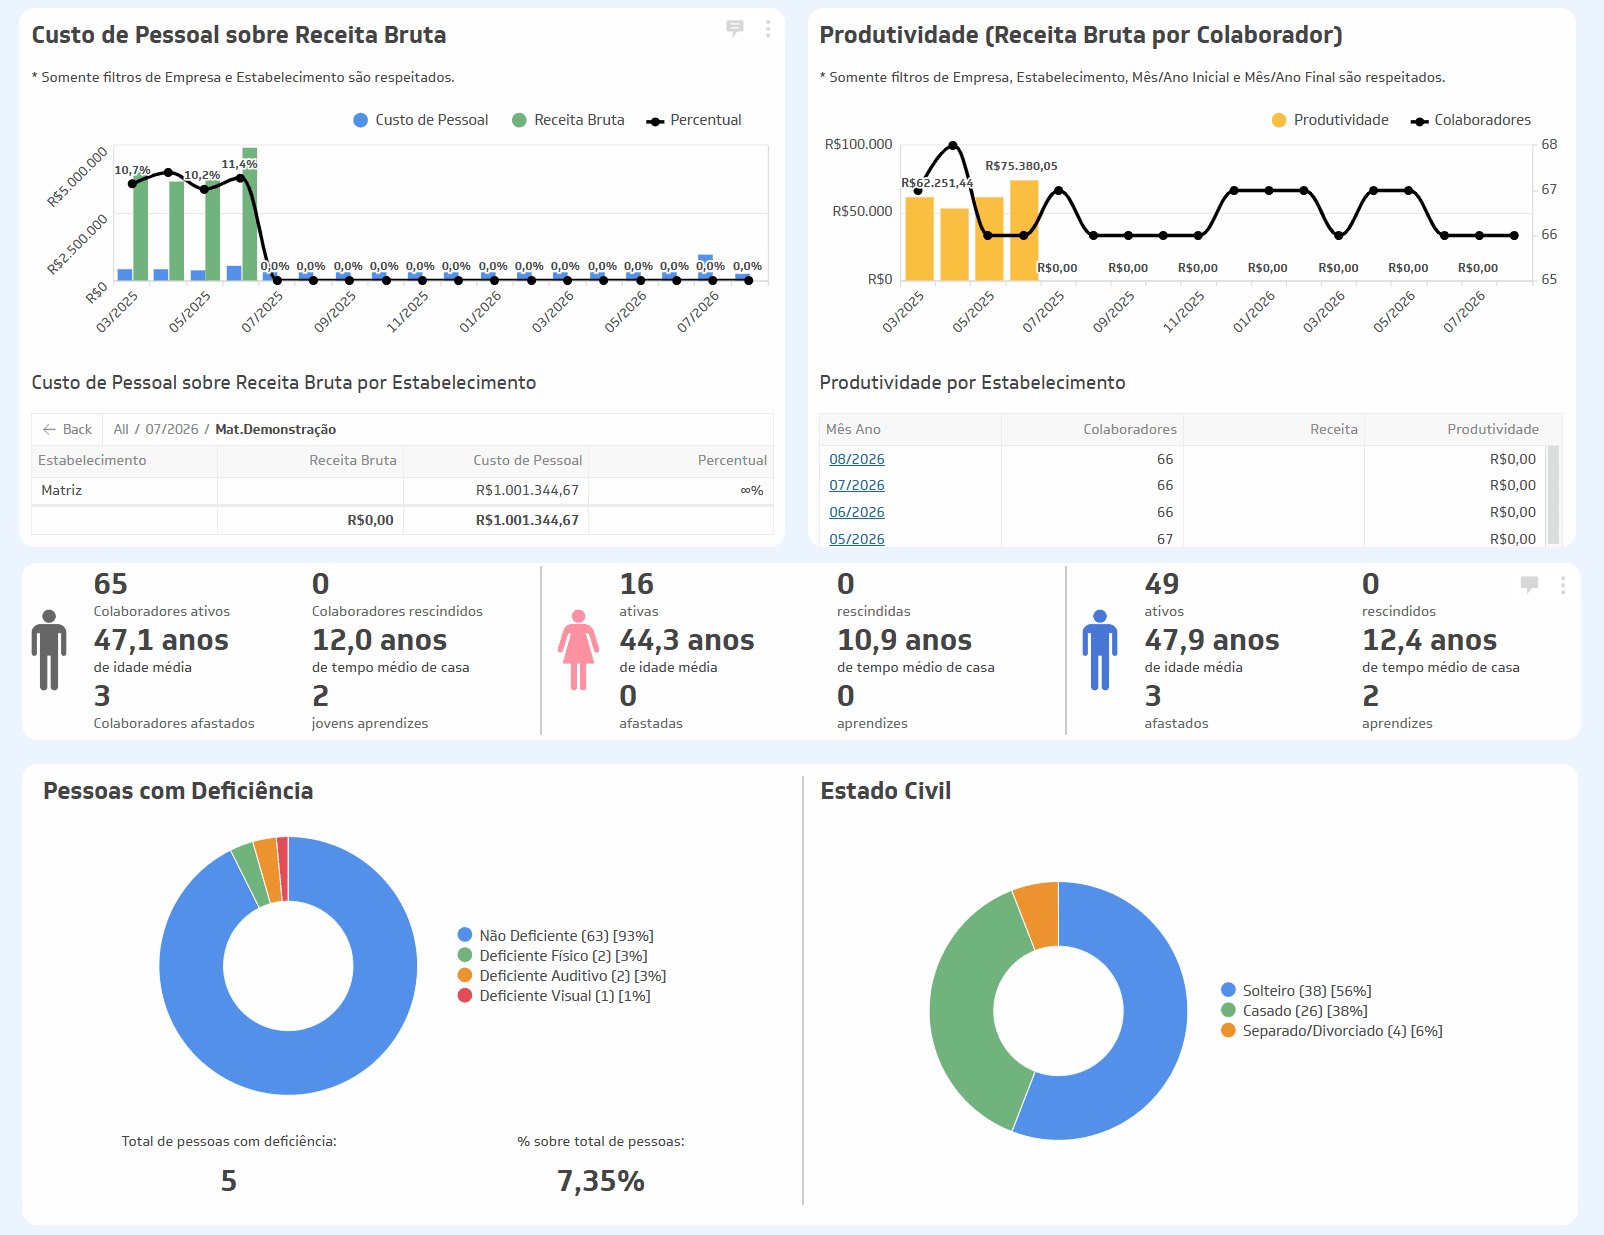
Task: Open the 07/2026 link in productivity table
Action: (857, 485)
